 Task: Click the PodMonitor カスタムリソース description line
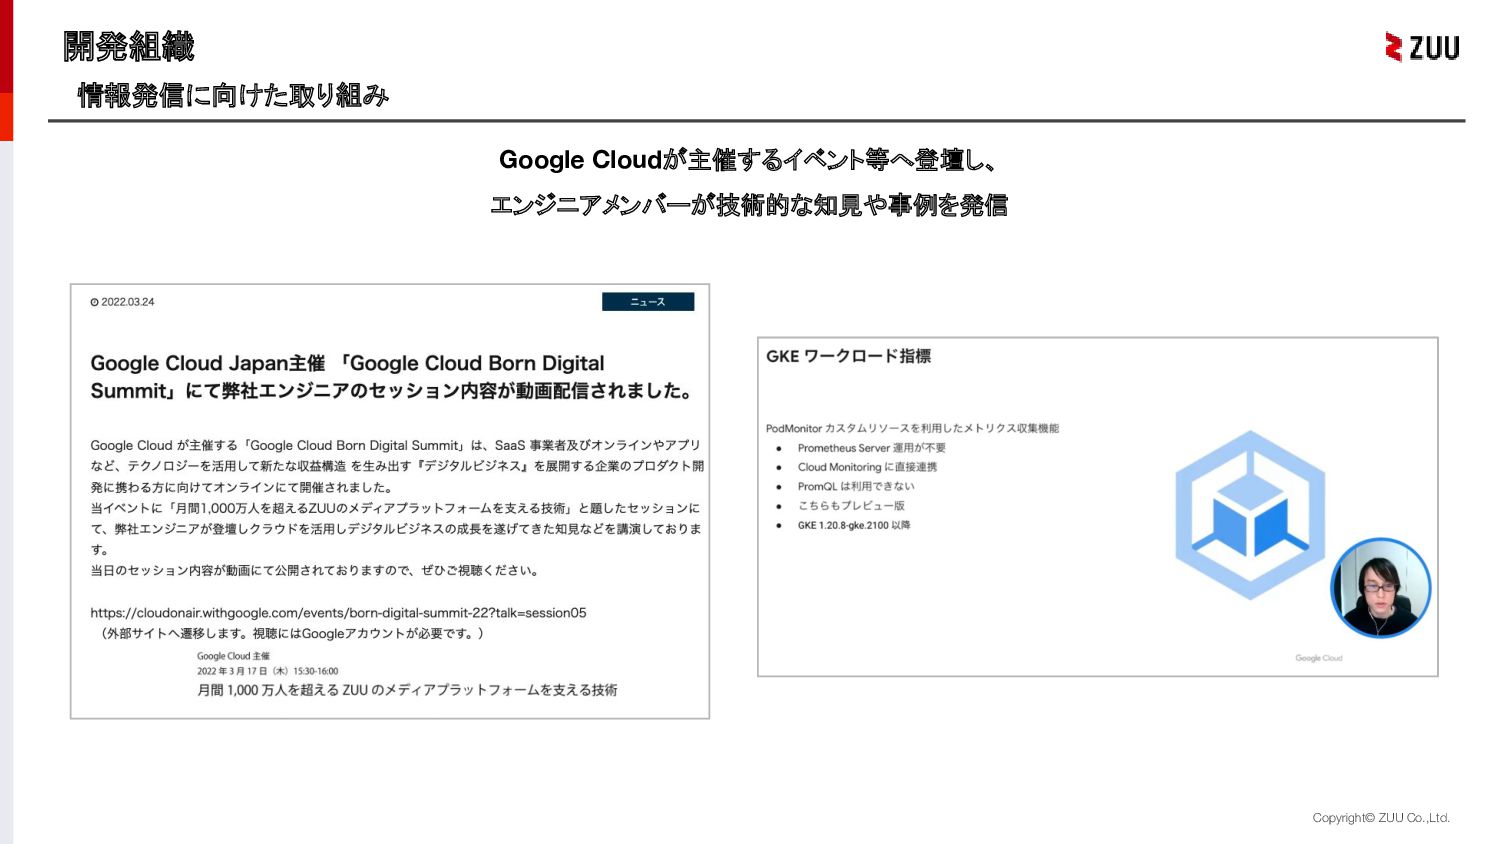tap(912, 428)
